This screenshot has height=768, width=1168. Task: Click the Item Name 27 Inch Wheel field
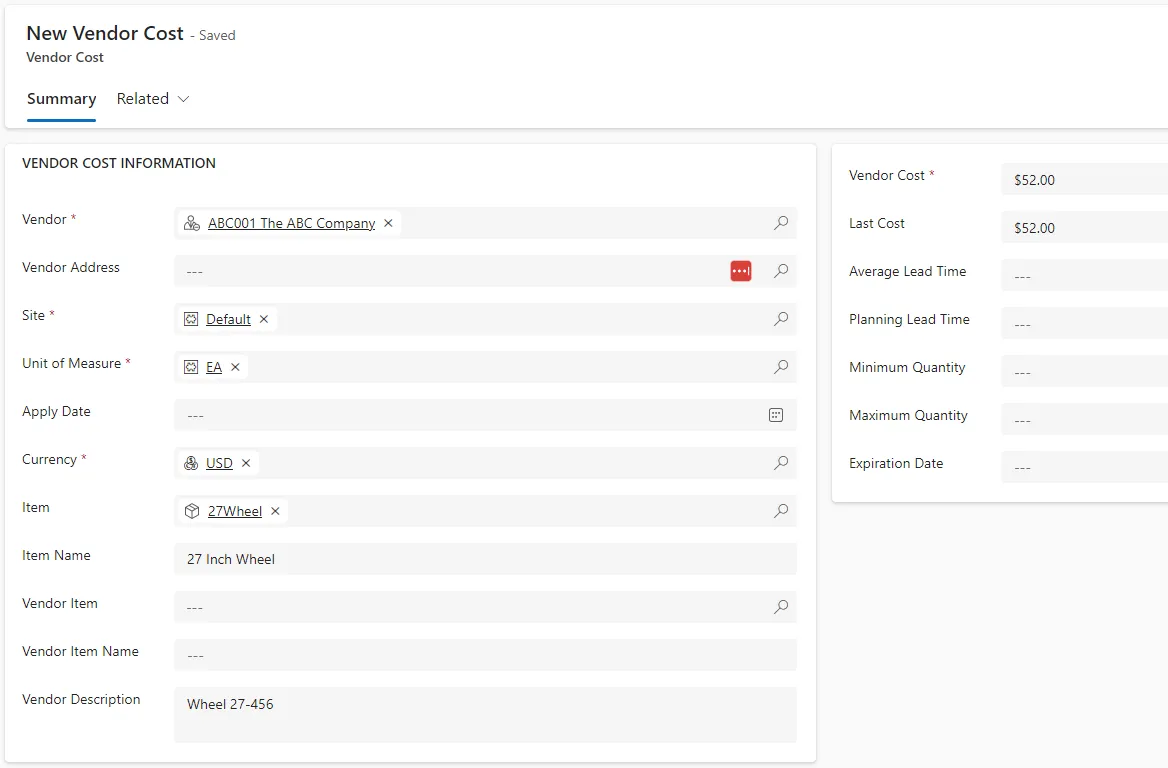(x=486, y=559)
